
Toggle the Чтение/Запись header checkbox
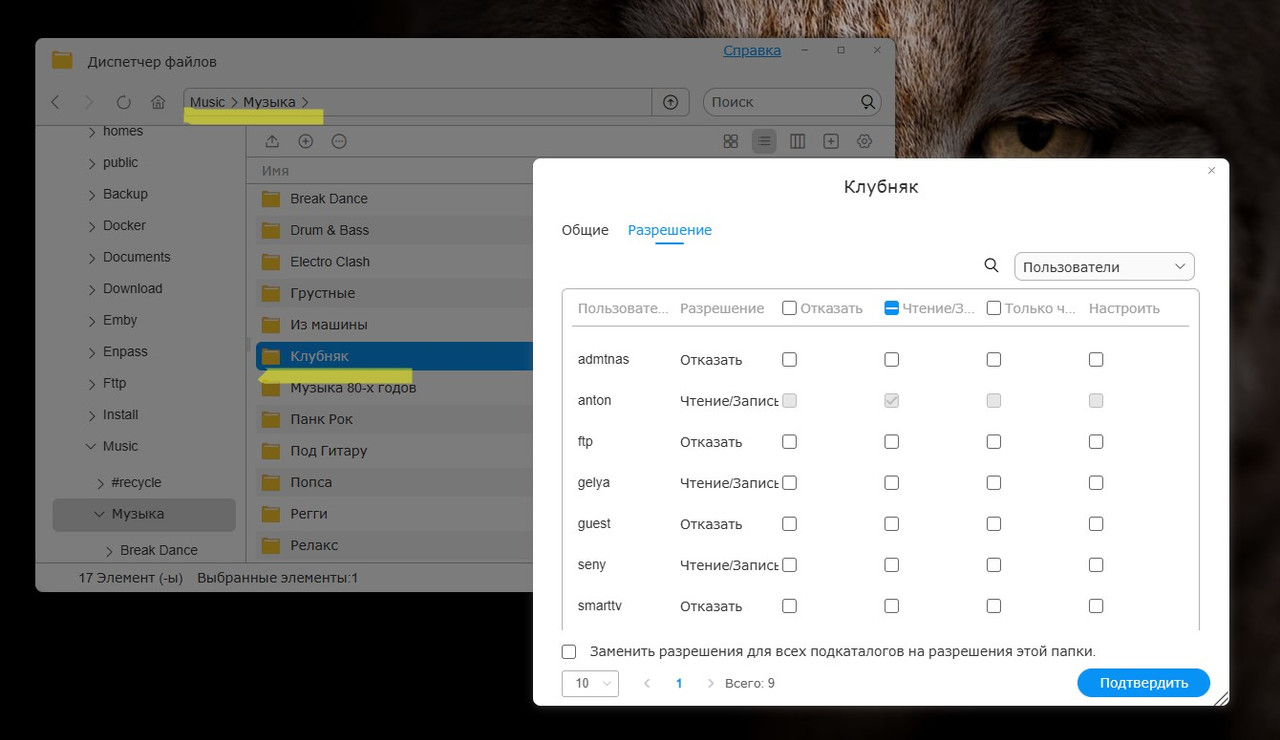892,308
